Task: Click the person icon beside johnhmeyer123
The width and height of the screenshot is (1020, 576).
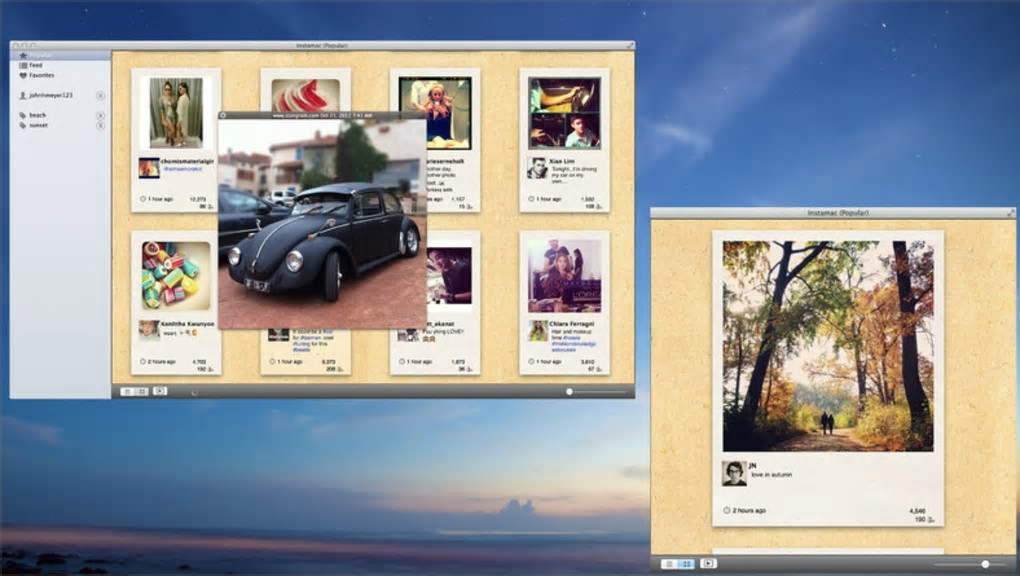Action: point(23,95)
